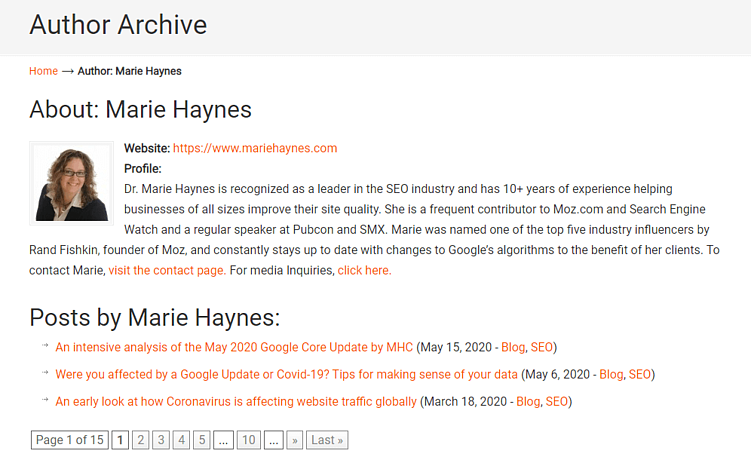
Task: Select Blog category on the May 15 post
Action: click(511, 347)
